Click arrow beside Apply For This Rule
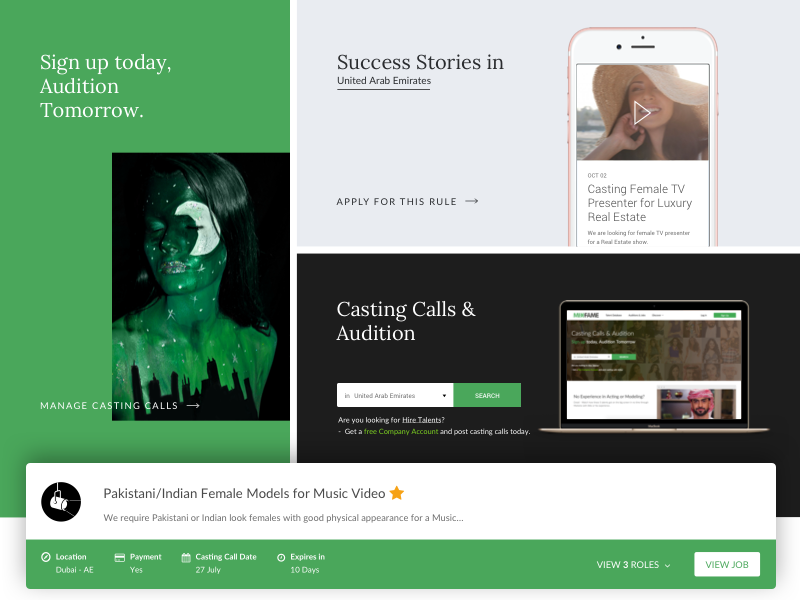Image resolution: width=800 pixels, height=600 pixels. pyautogui.click(x=472, y=201)
